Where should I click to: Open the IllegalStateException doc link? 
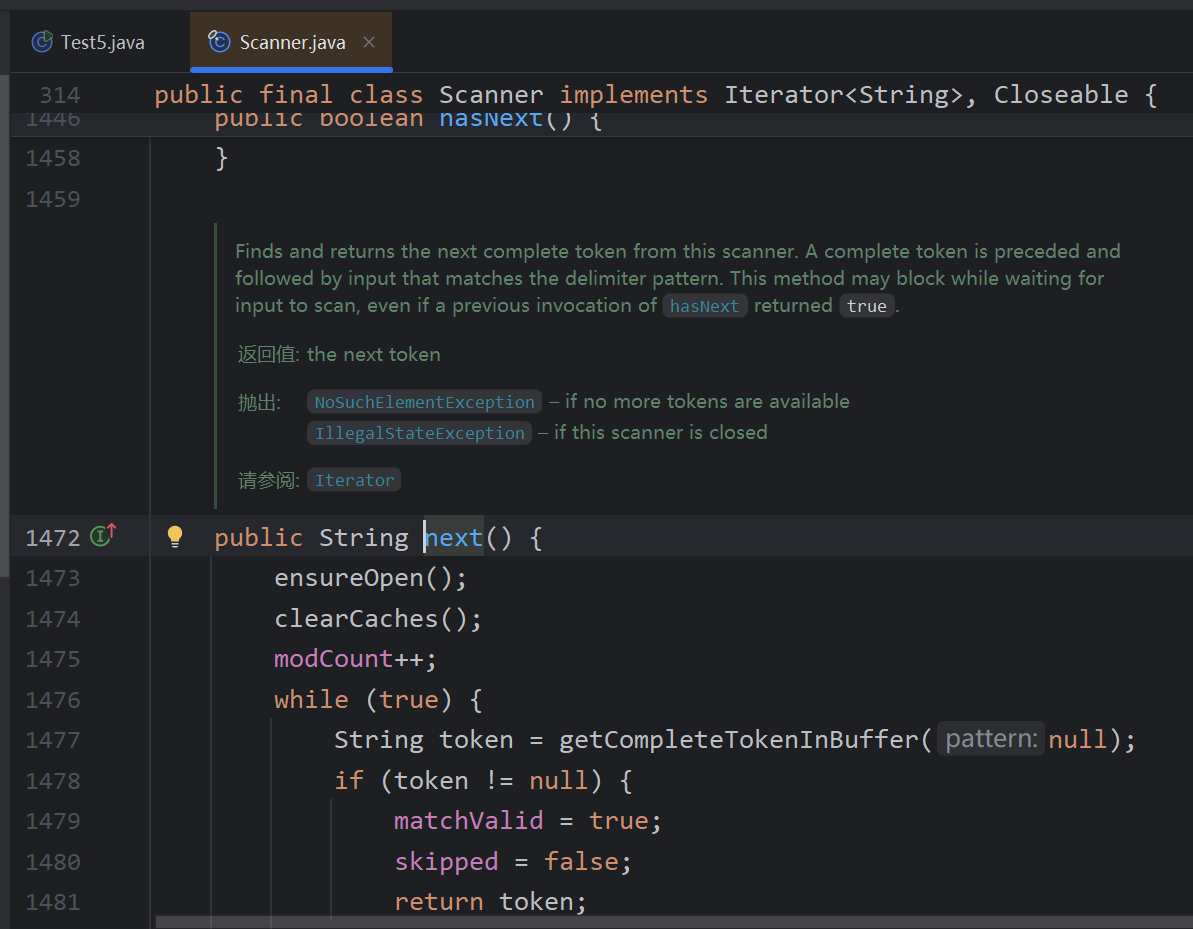(419, 433)
